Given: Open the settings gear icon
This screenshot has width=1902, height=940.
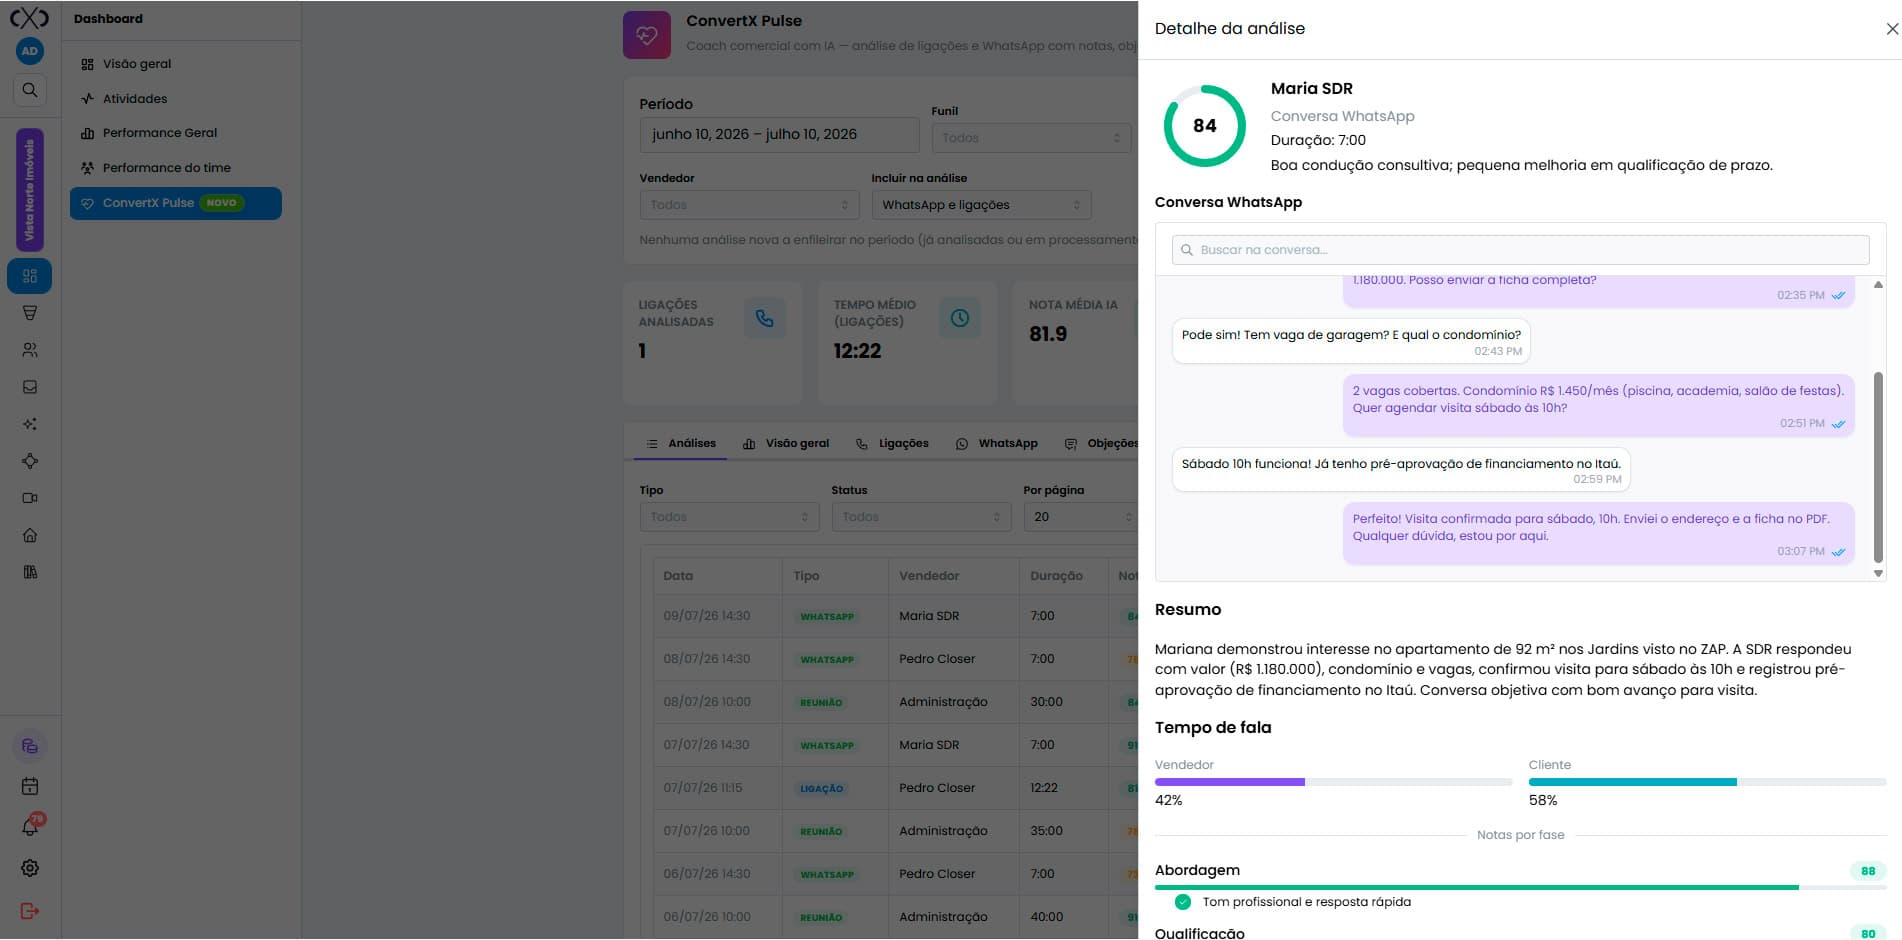Looking at the screenshot, I should click(x=30, y=868).
